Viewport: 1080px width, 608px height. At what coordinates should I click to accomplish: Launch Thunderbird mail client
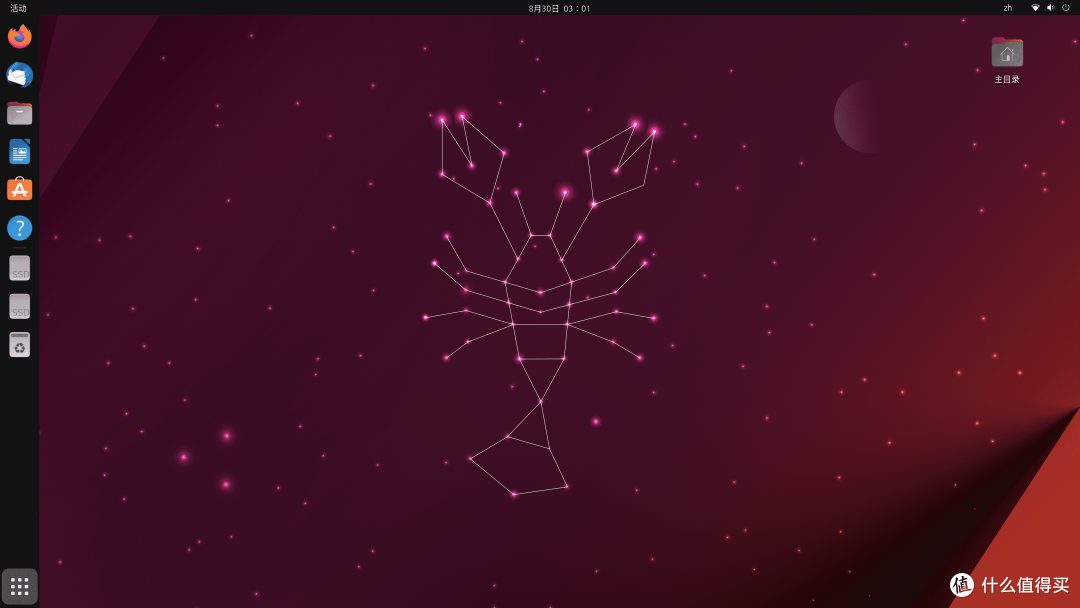point(19,75)
